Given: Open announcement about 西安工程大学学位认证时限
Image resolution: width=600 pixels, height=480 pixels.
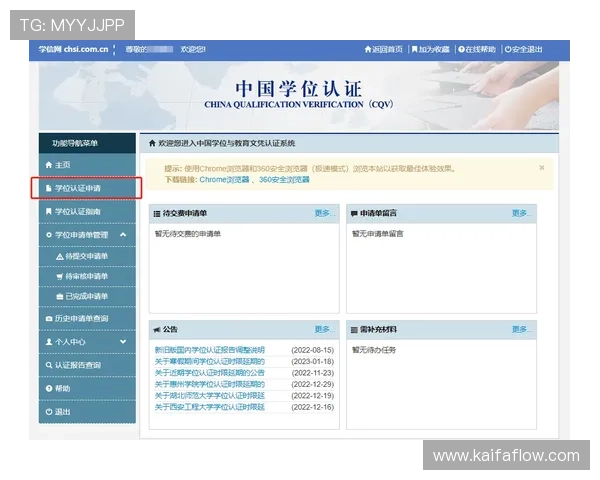Looking at the screenshot, I should (x=210, y=407).
